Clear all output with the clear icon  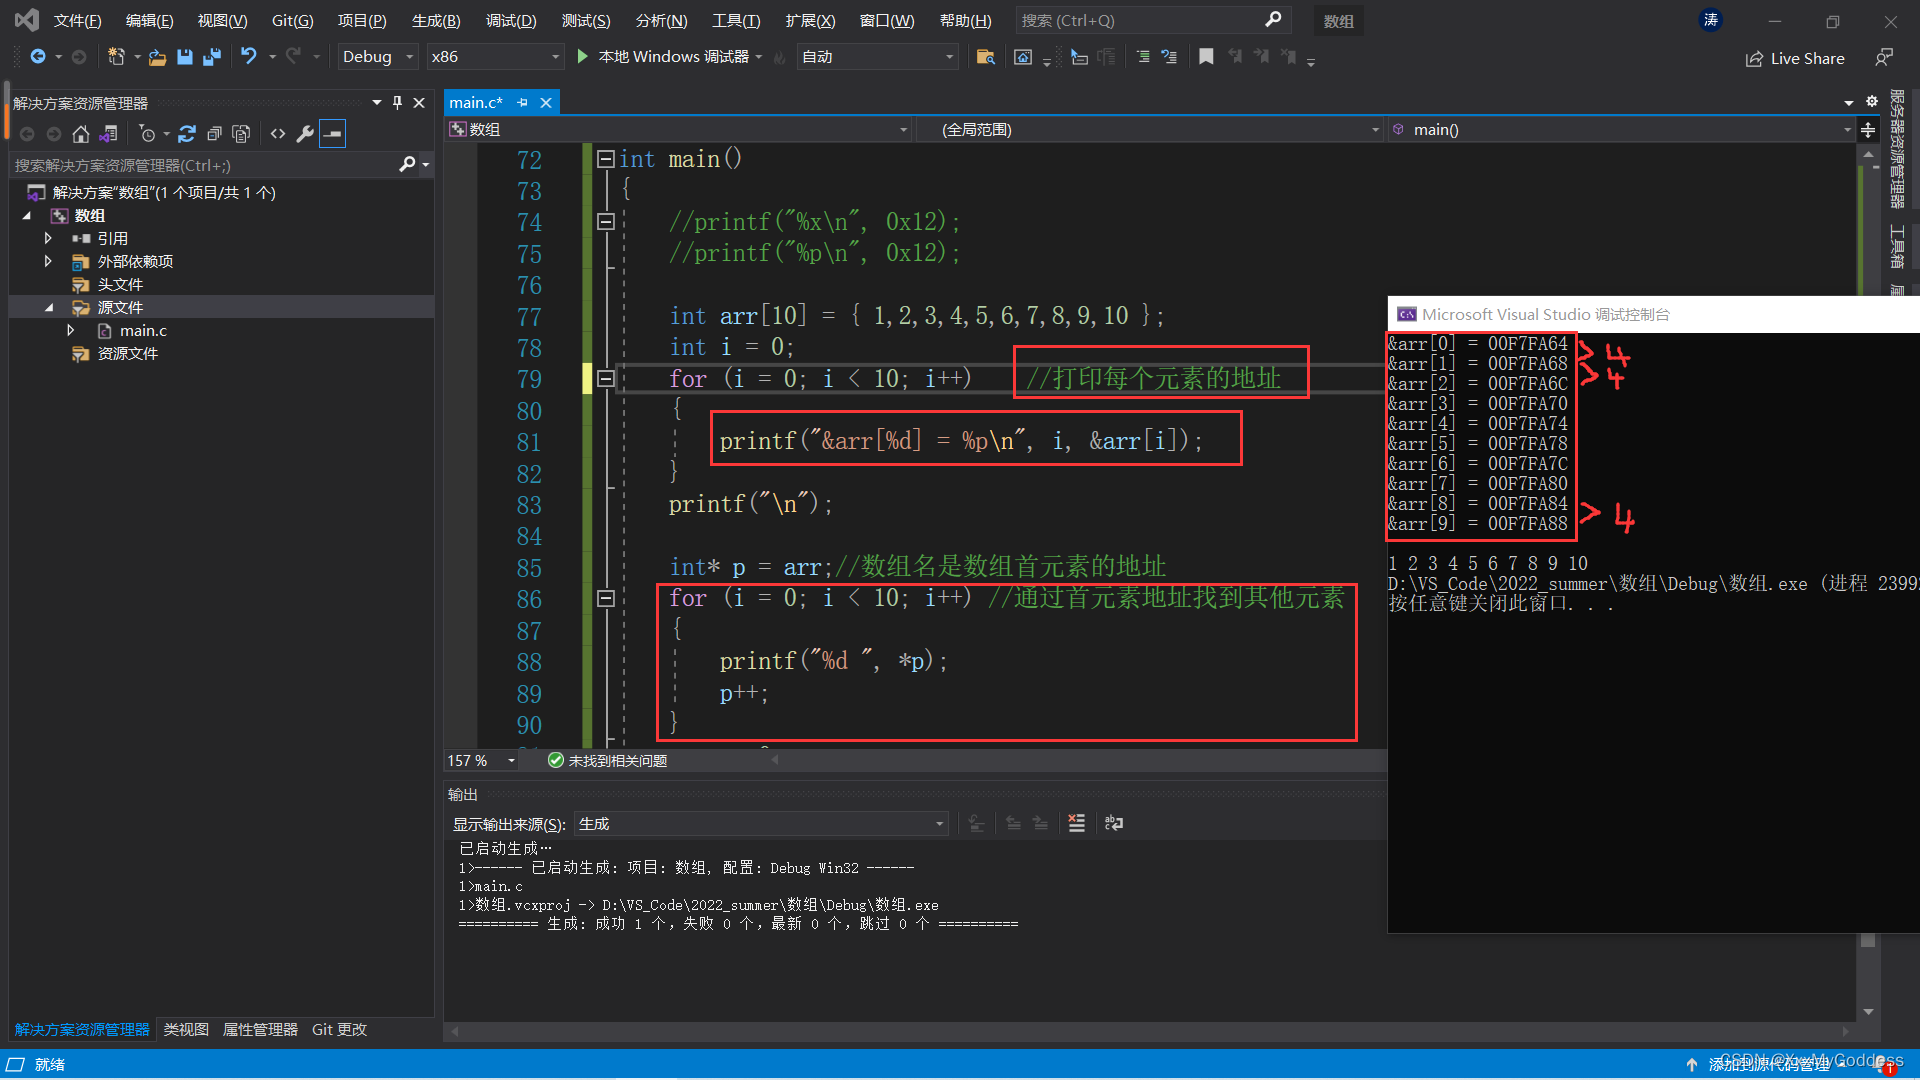point(1076,823)
